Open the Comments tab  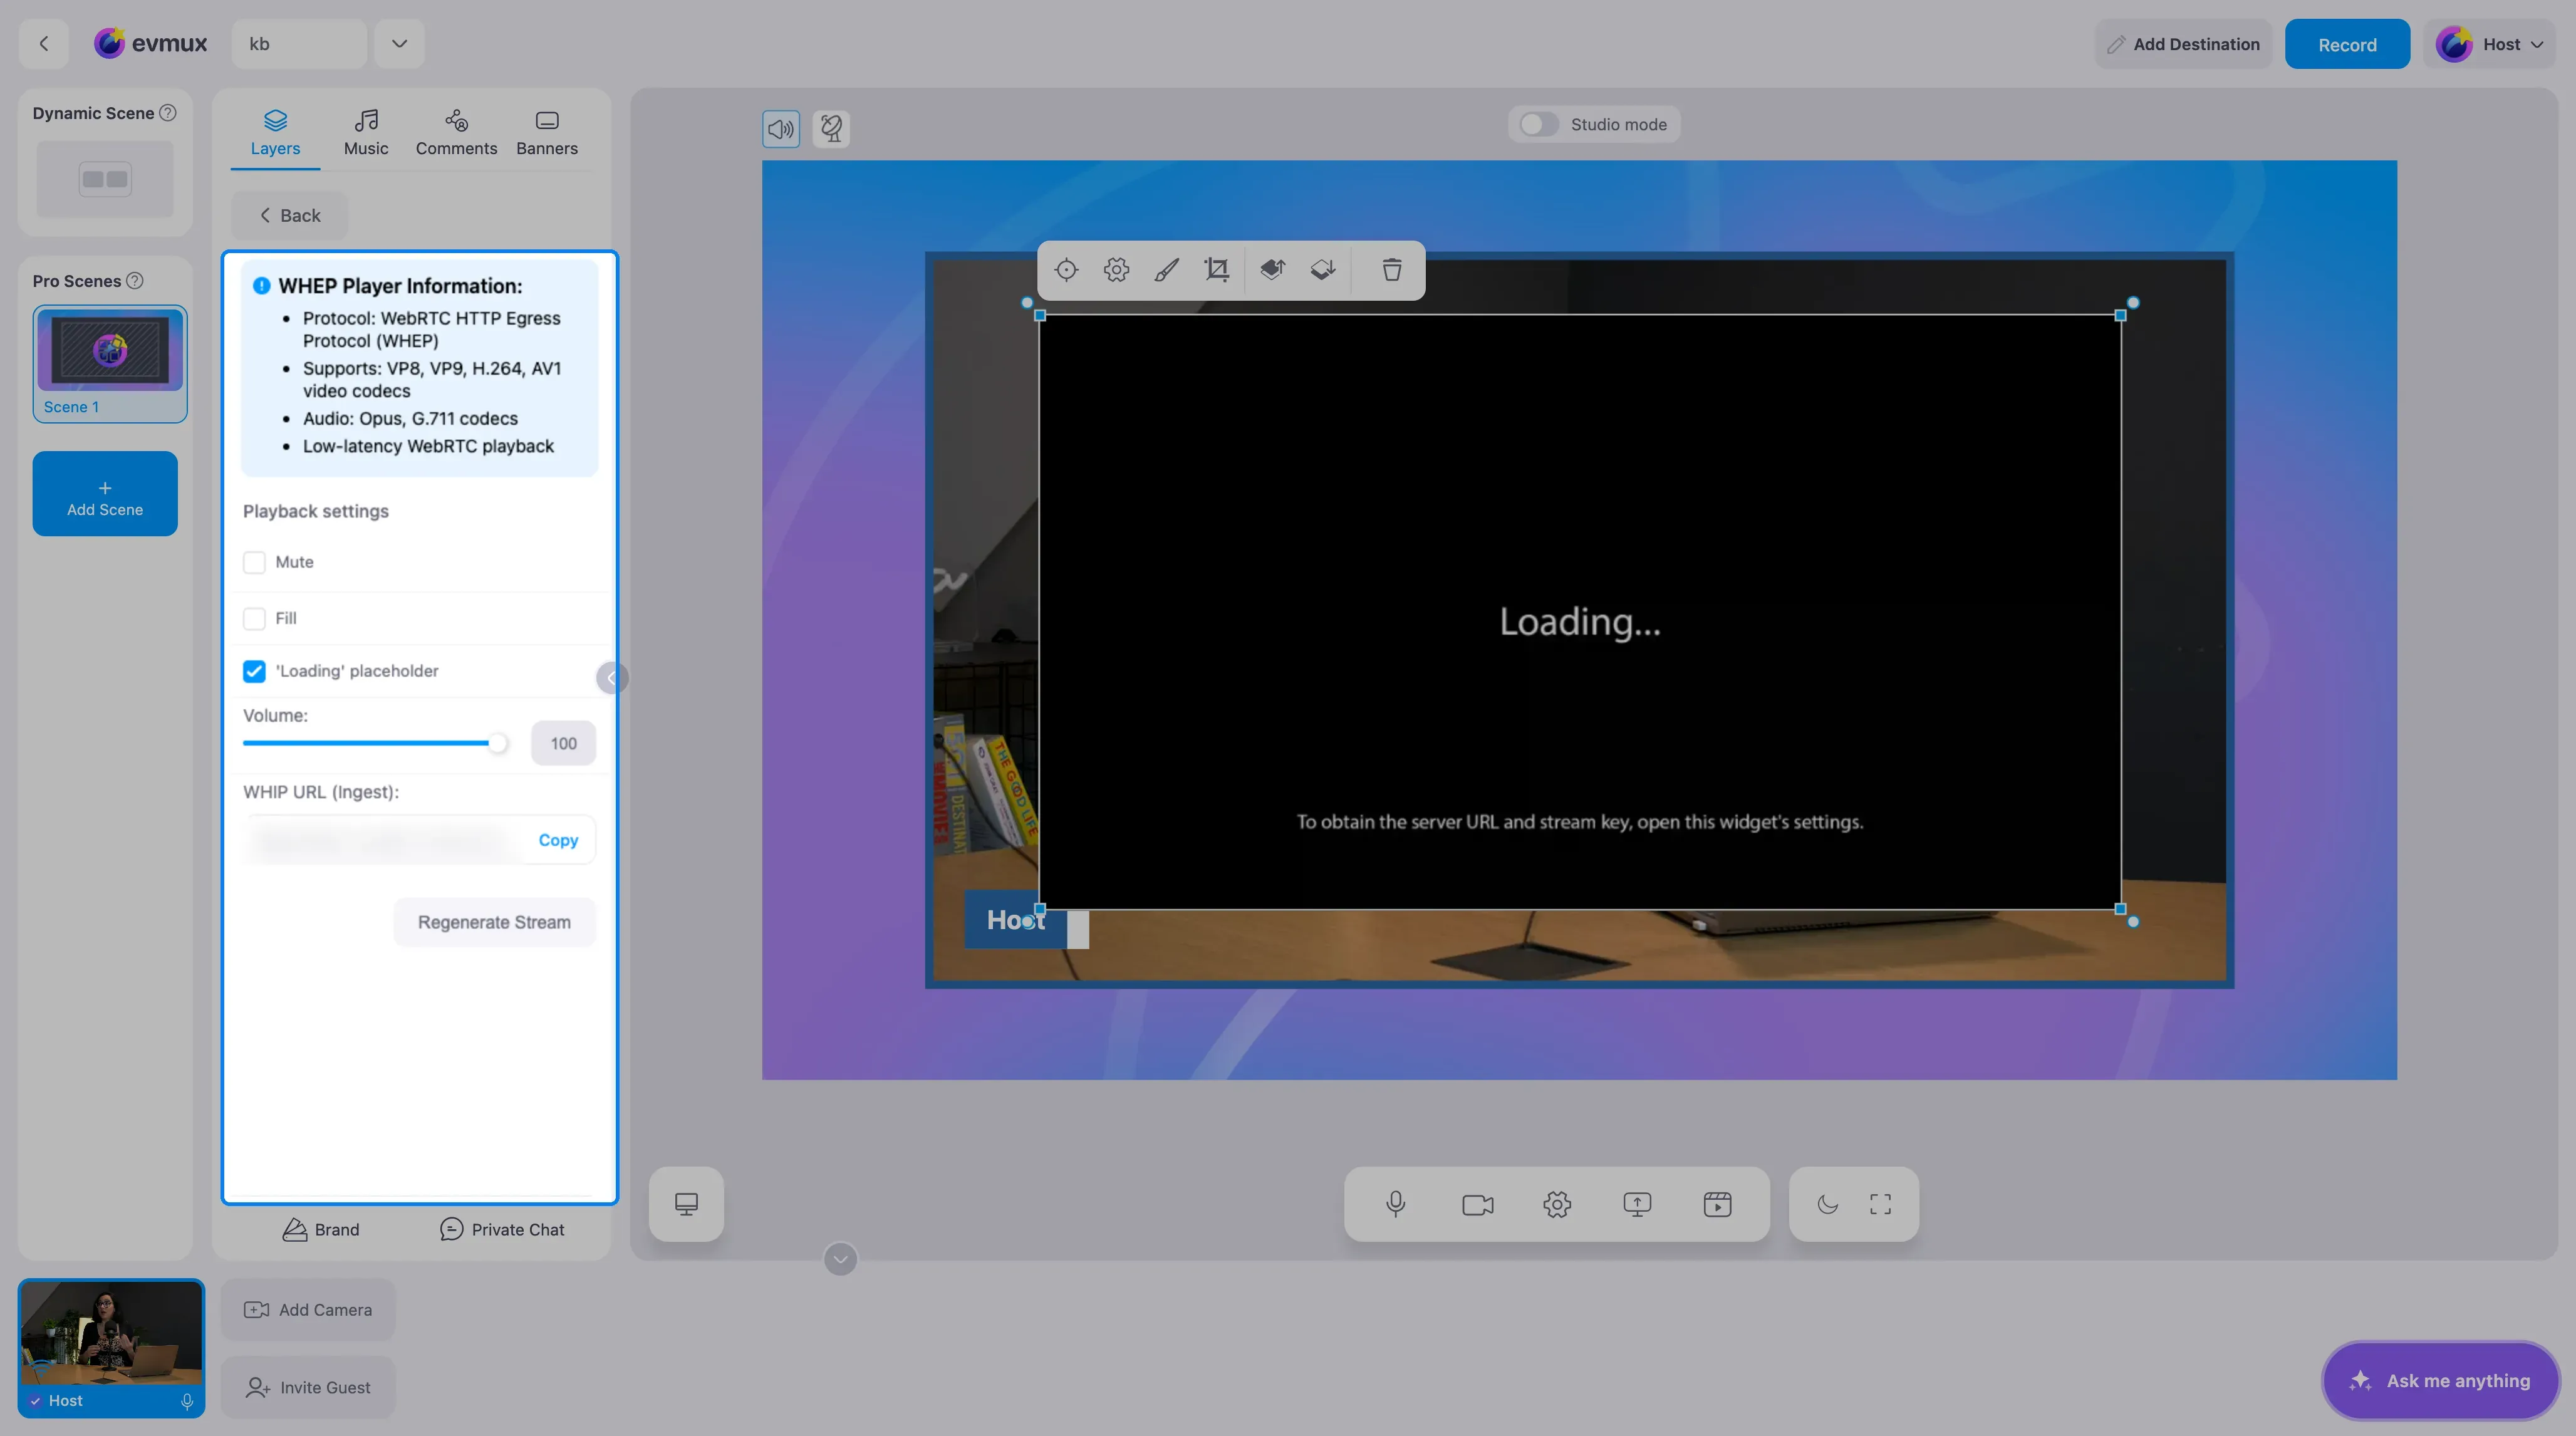click(456, 133)
